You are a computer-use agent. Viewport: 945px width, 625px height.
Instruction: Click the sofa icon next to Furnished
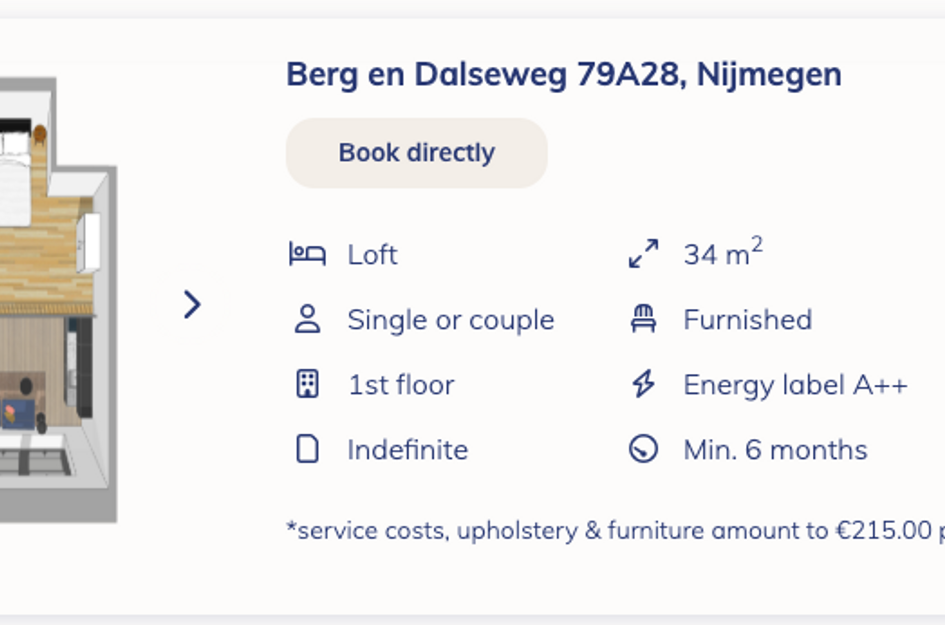pos(646,318)
